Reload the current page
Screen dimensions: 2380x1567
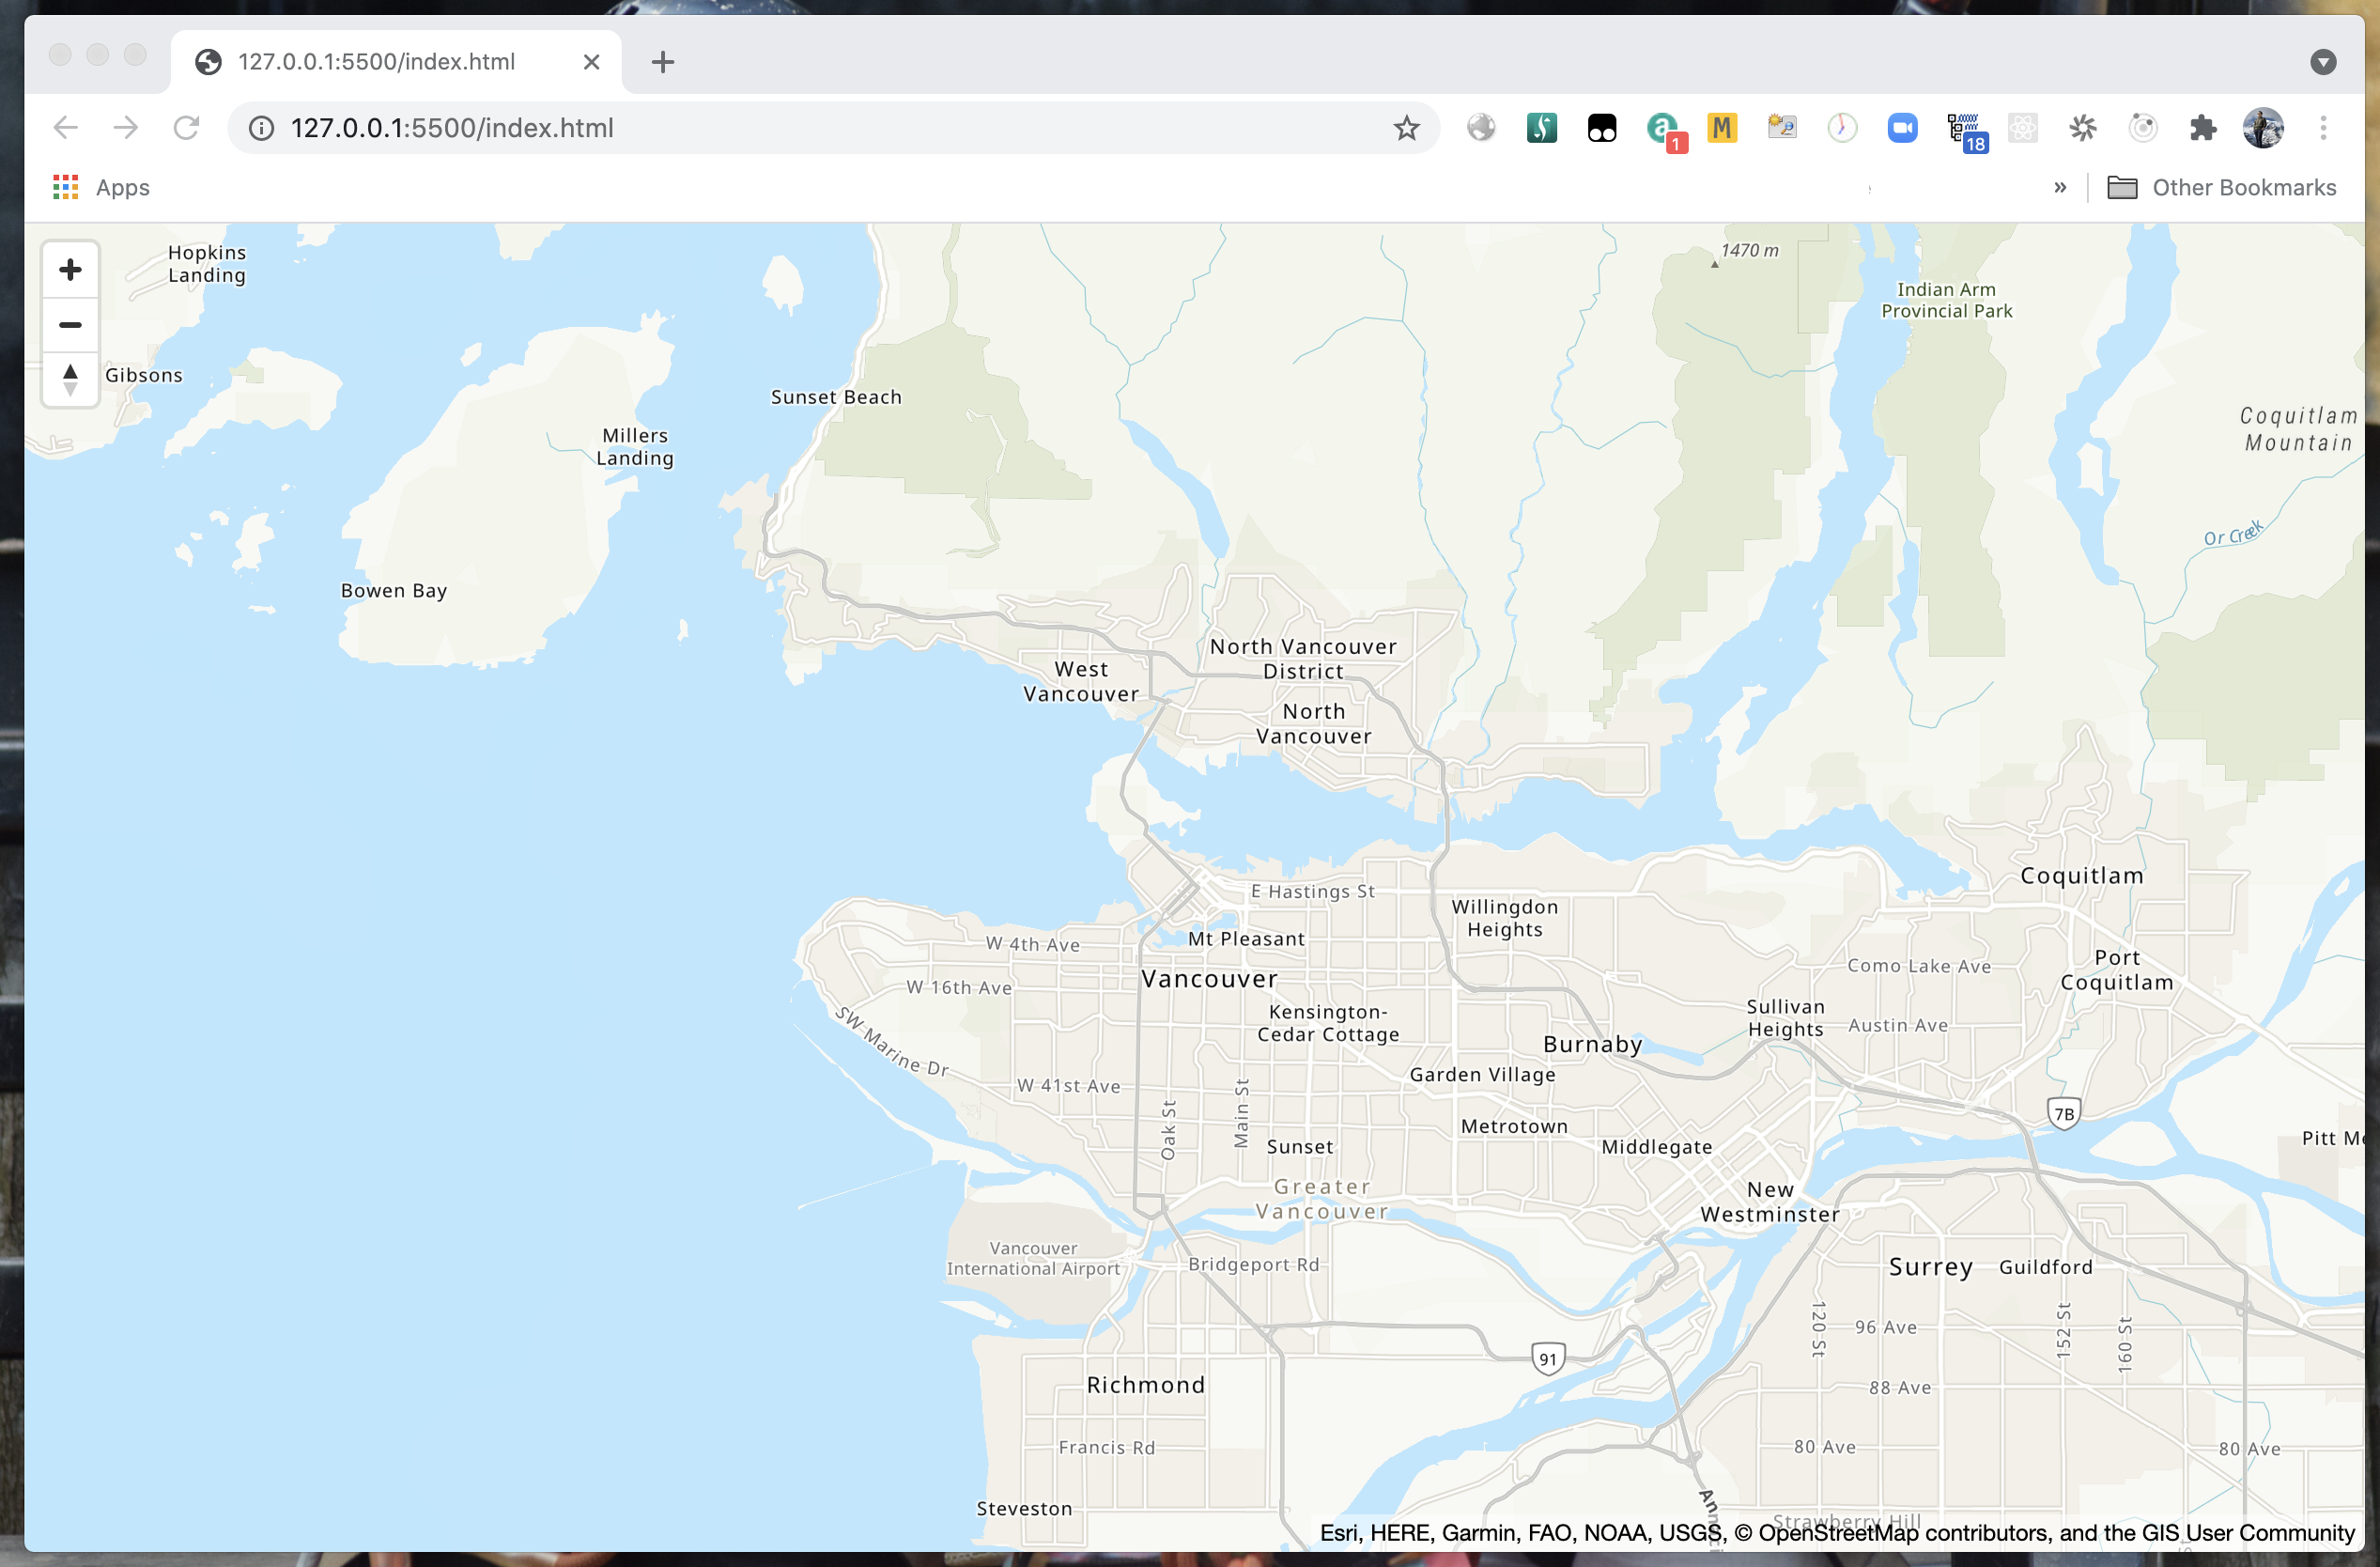186,128
